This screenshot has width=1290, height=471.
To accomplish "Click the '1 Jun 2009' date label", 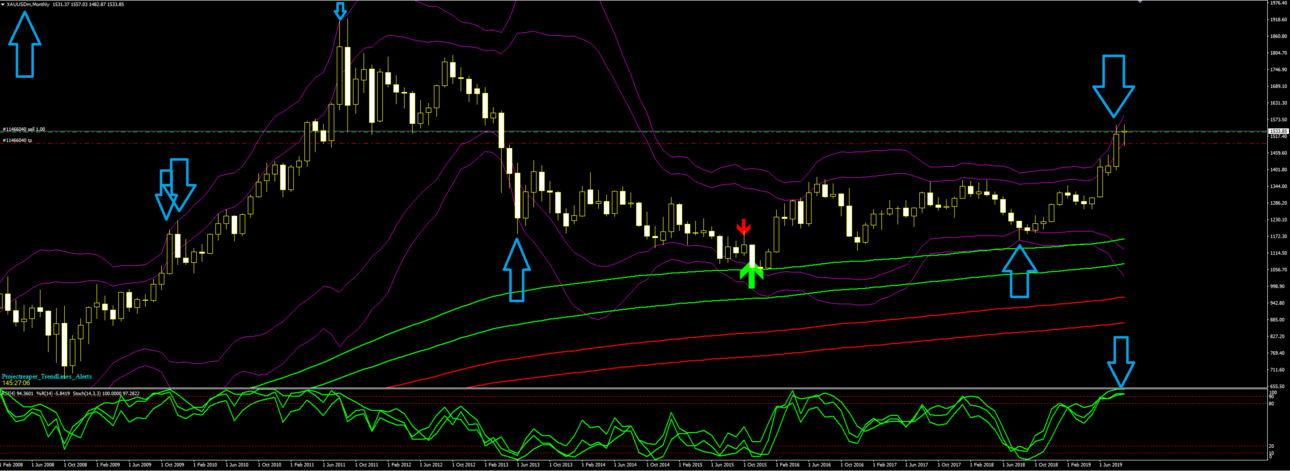I will (140, 464).
